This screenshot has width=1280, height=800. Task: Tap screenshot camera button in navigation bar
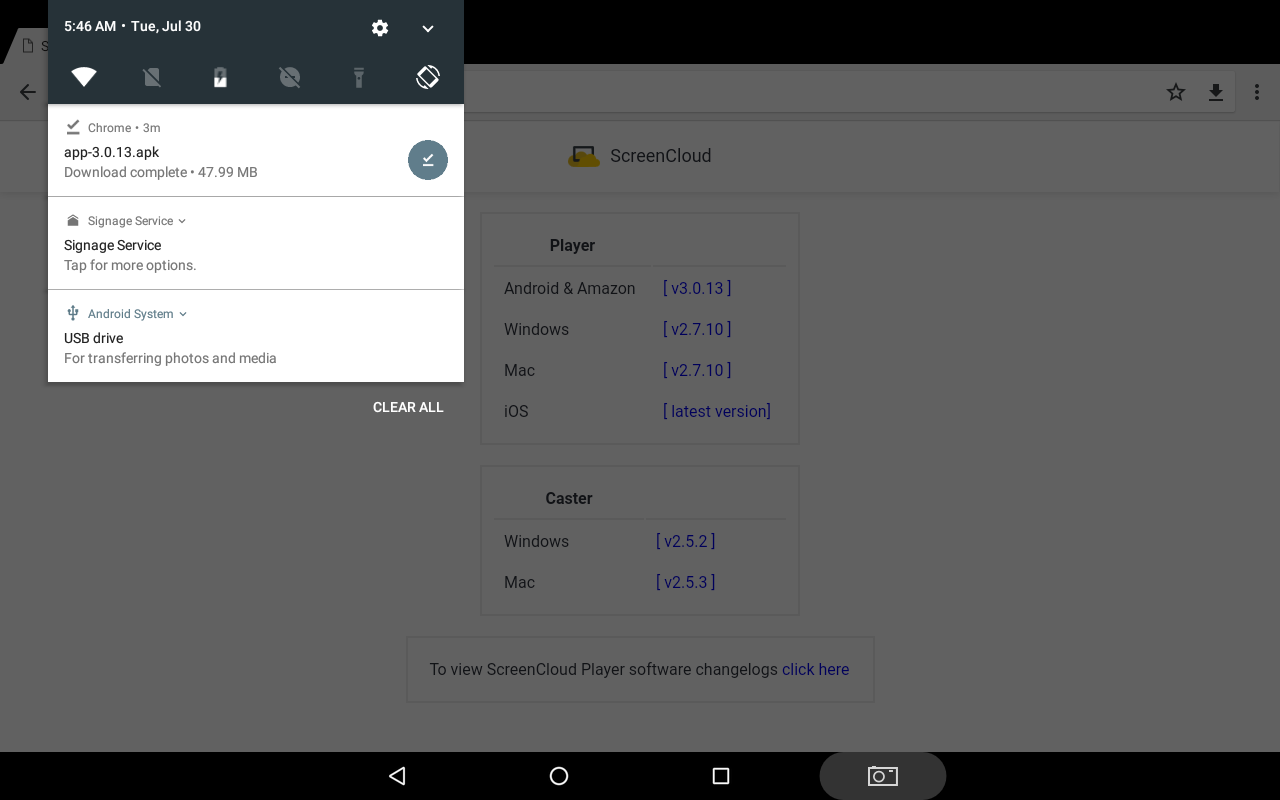[x=883, y=776]
